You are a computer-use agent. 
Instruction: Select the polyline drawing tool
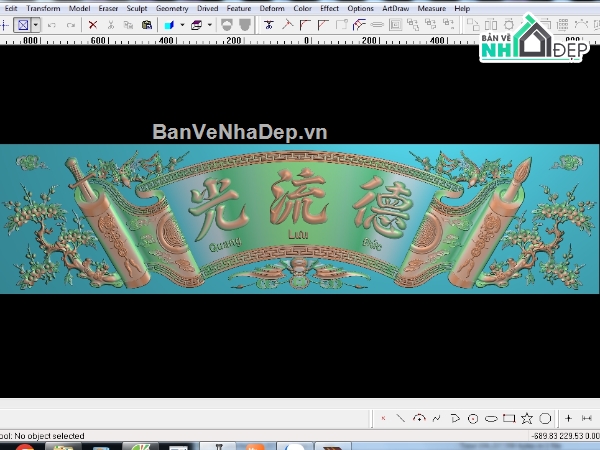point(455,418)
